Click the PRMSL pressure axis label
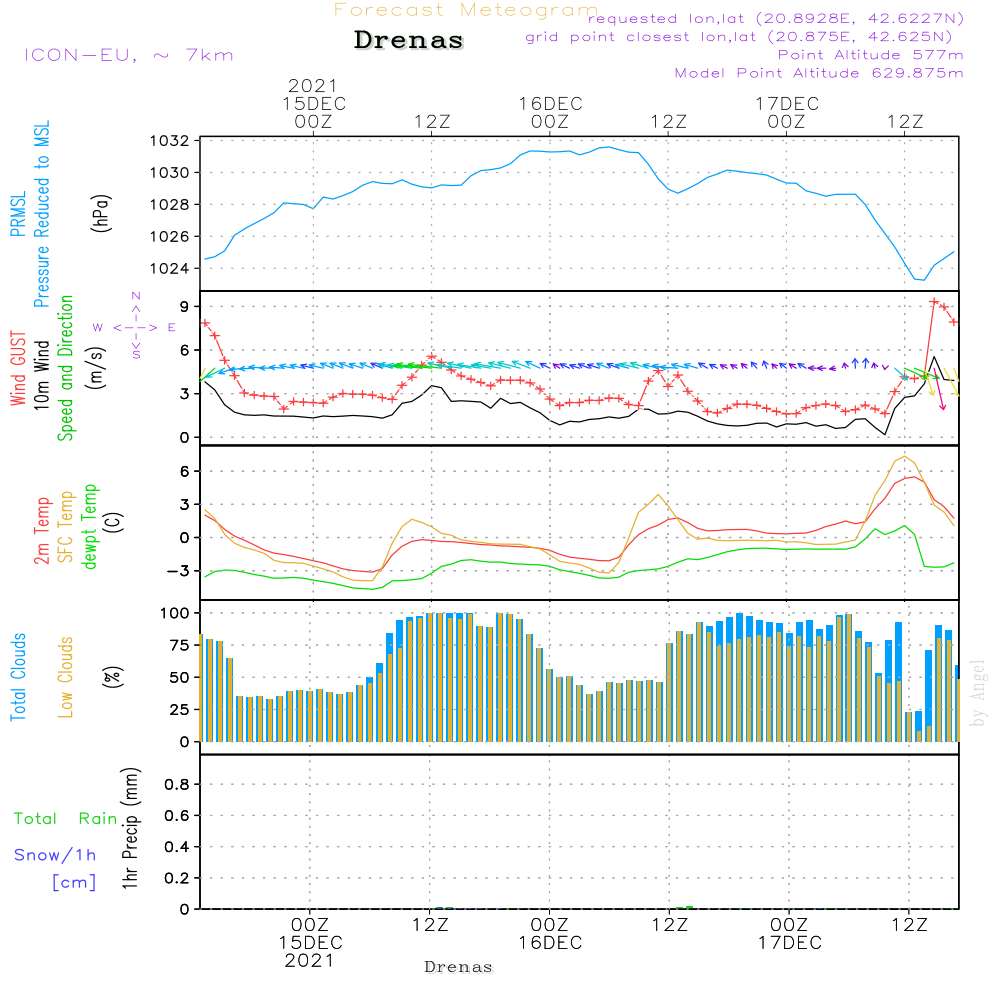Screen dimensions: 1000x1000 pos(19,210)
